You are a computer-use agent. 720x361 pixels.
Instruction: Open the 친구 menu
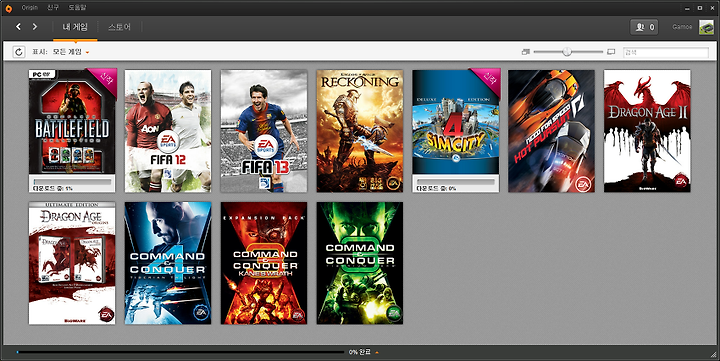coord(53,8)
